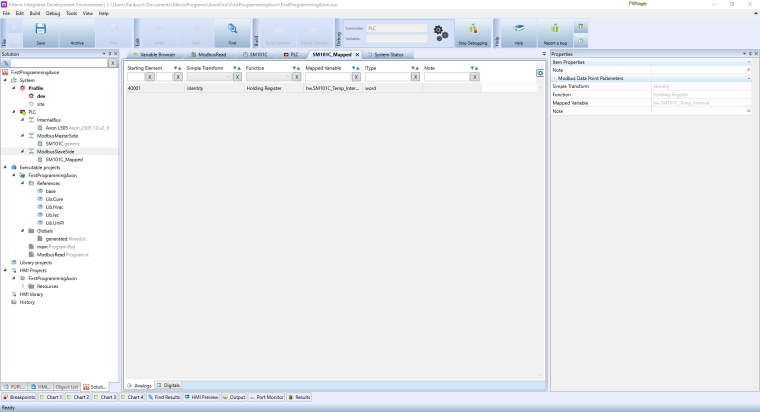Screen dimensions: 760x412
Task: Click the debug gears icon
Action: coord(441,33)
